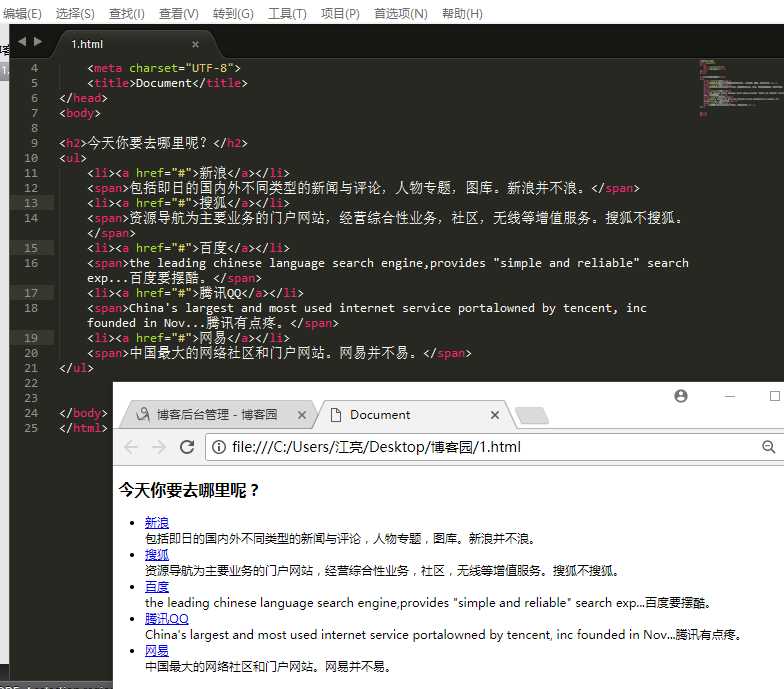The image size is (784, 689).
Task: Click the closing </ul> tag in code
Action: pyautogui.click(x=76, y=368)
